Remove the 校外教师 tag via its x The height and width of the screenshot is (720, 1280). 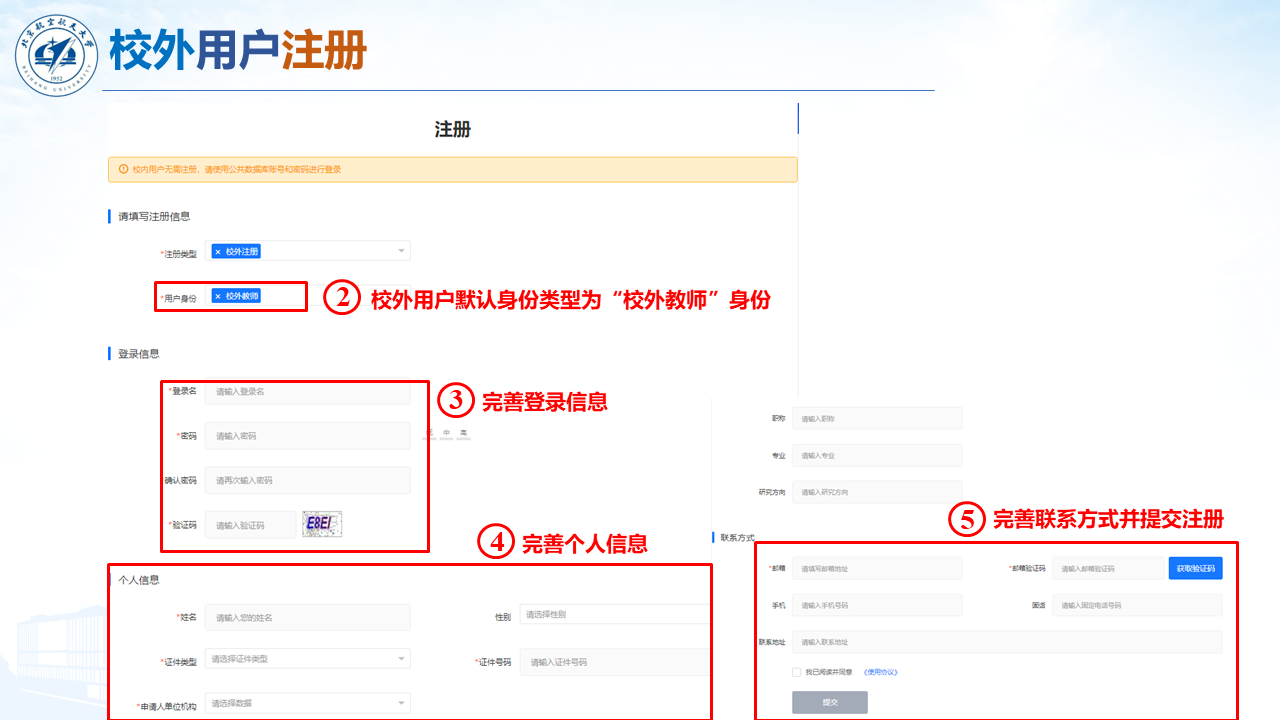pos(218,296)
